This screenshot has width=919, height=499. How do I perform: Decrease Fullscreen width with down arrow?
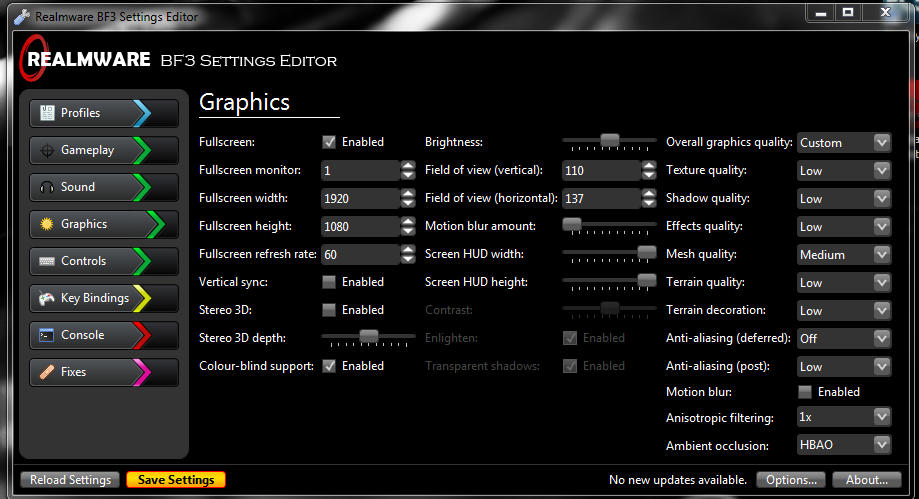408,203
